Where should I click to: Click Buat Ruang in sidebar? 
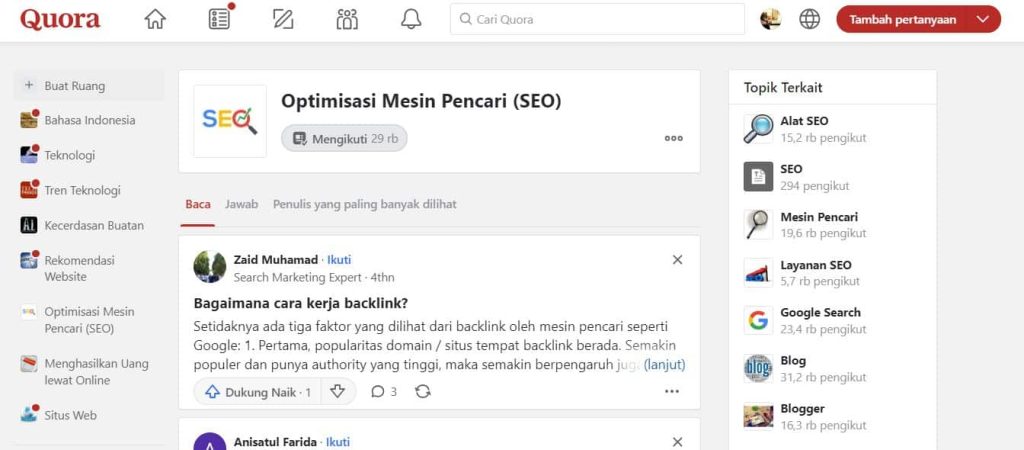(x=89, y=86)
